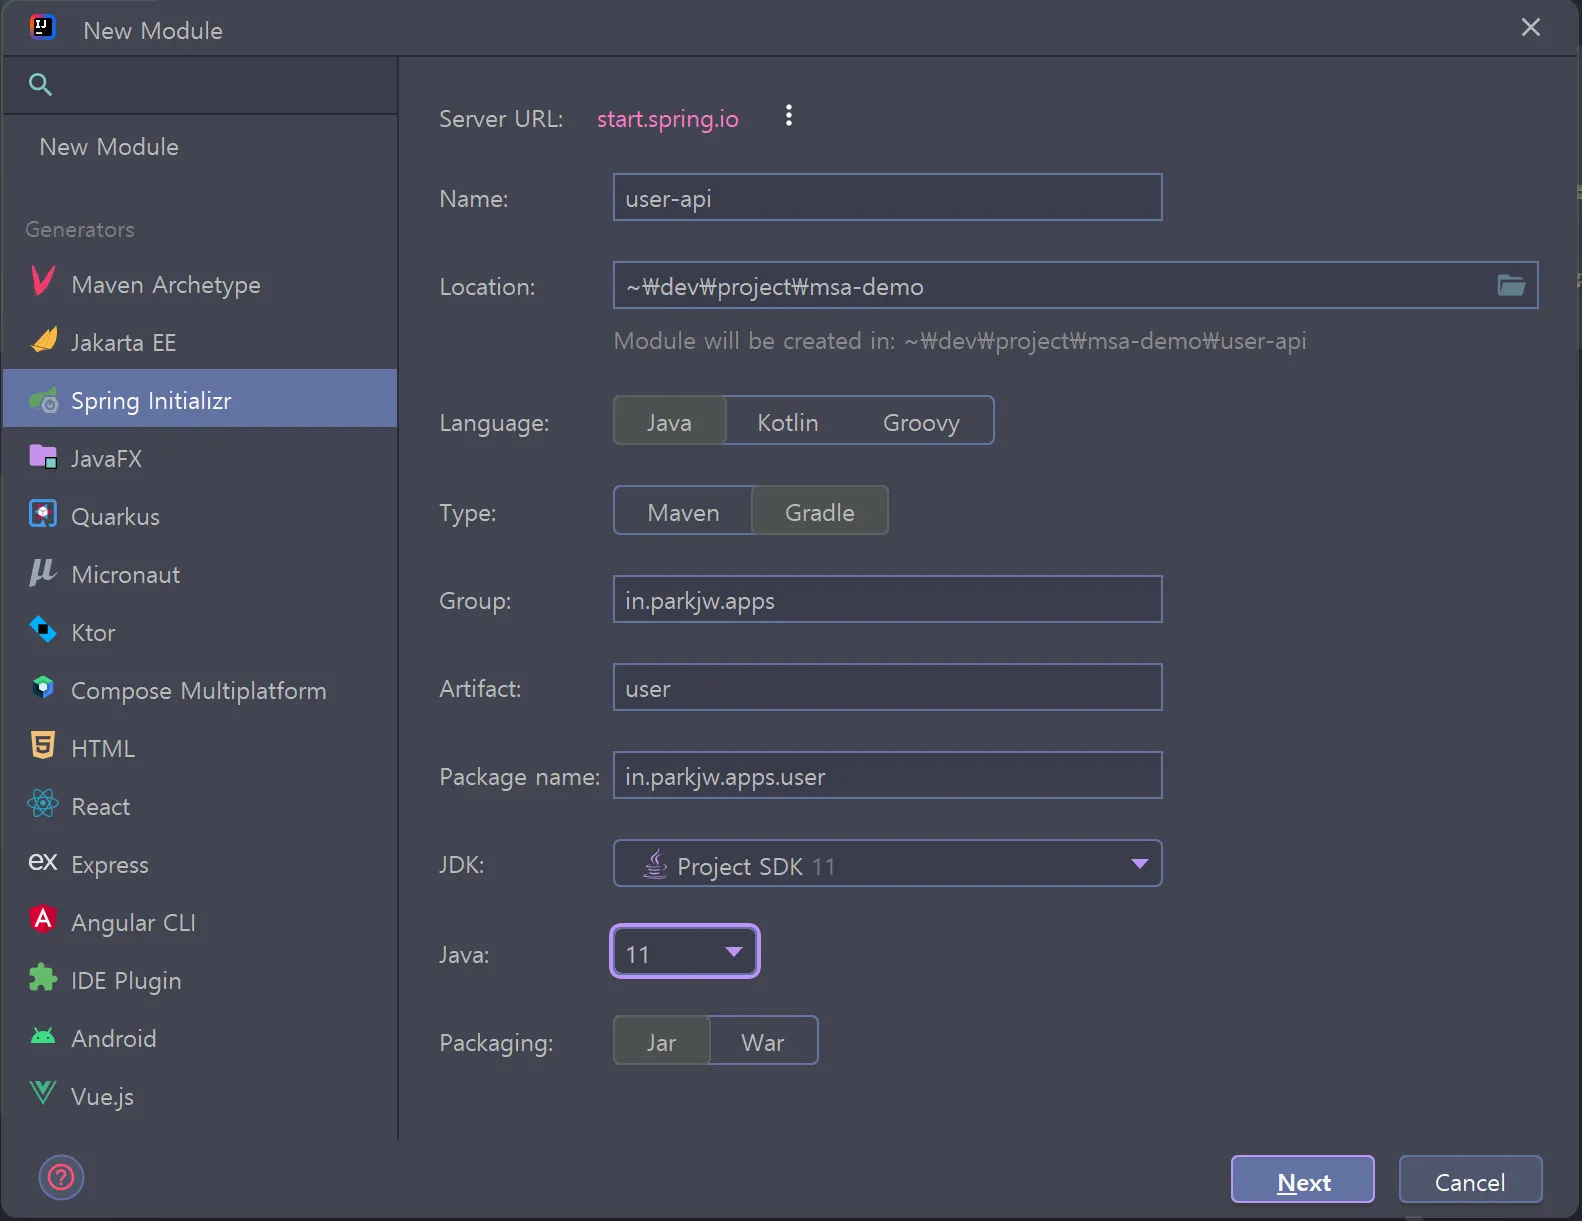
Task: Click the browse folder icon in Location
Action: click(1510, 286)
